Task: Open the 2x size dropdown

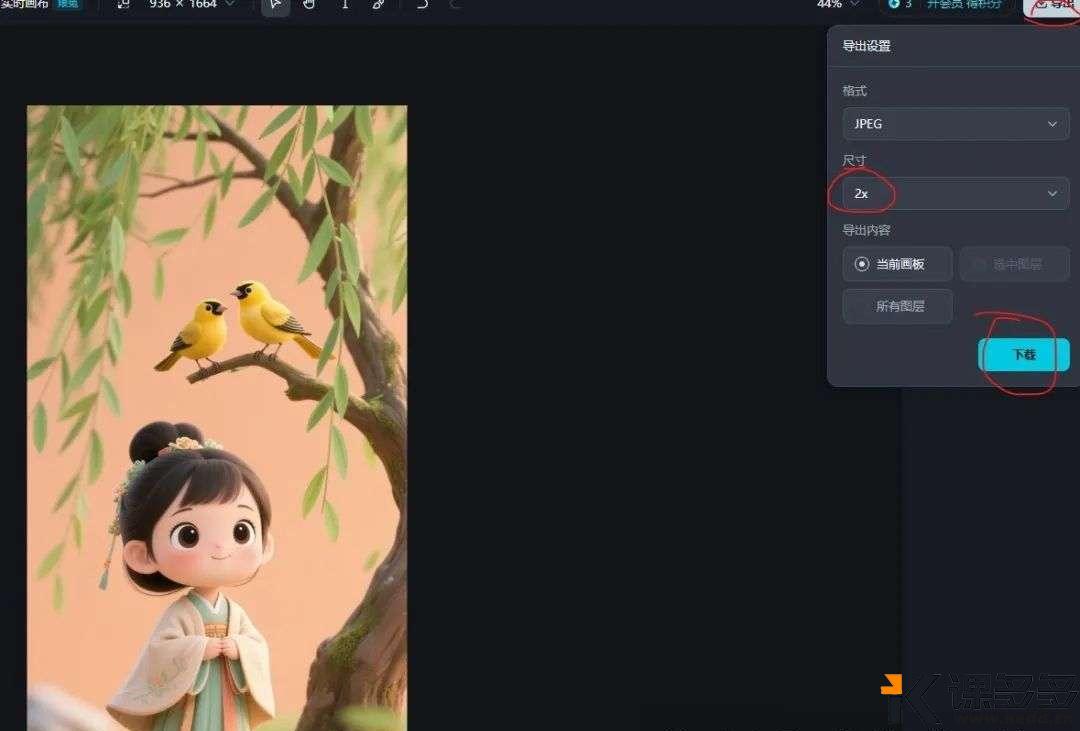Action: click(x=952, y=193)
